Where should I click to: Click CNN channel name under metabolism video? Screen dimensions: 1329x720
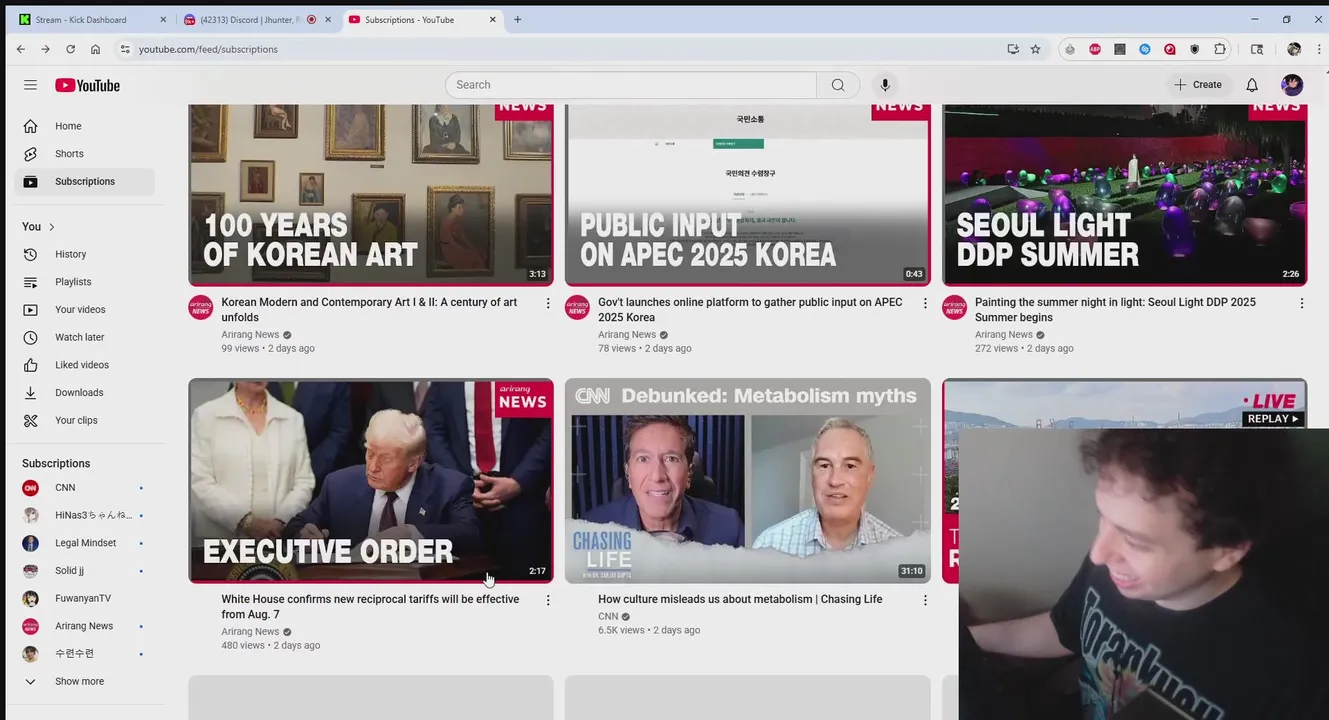(608, 617)
